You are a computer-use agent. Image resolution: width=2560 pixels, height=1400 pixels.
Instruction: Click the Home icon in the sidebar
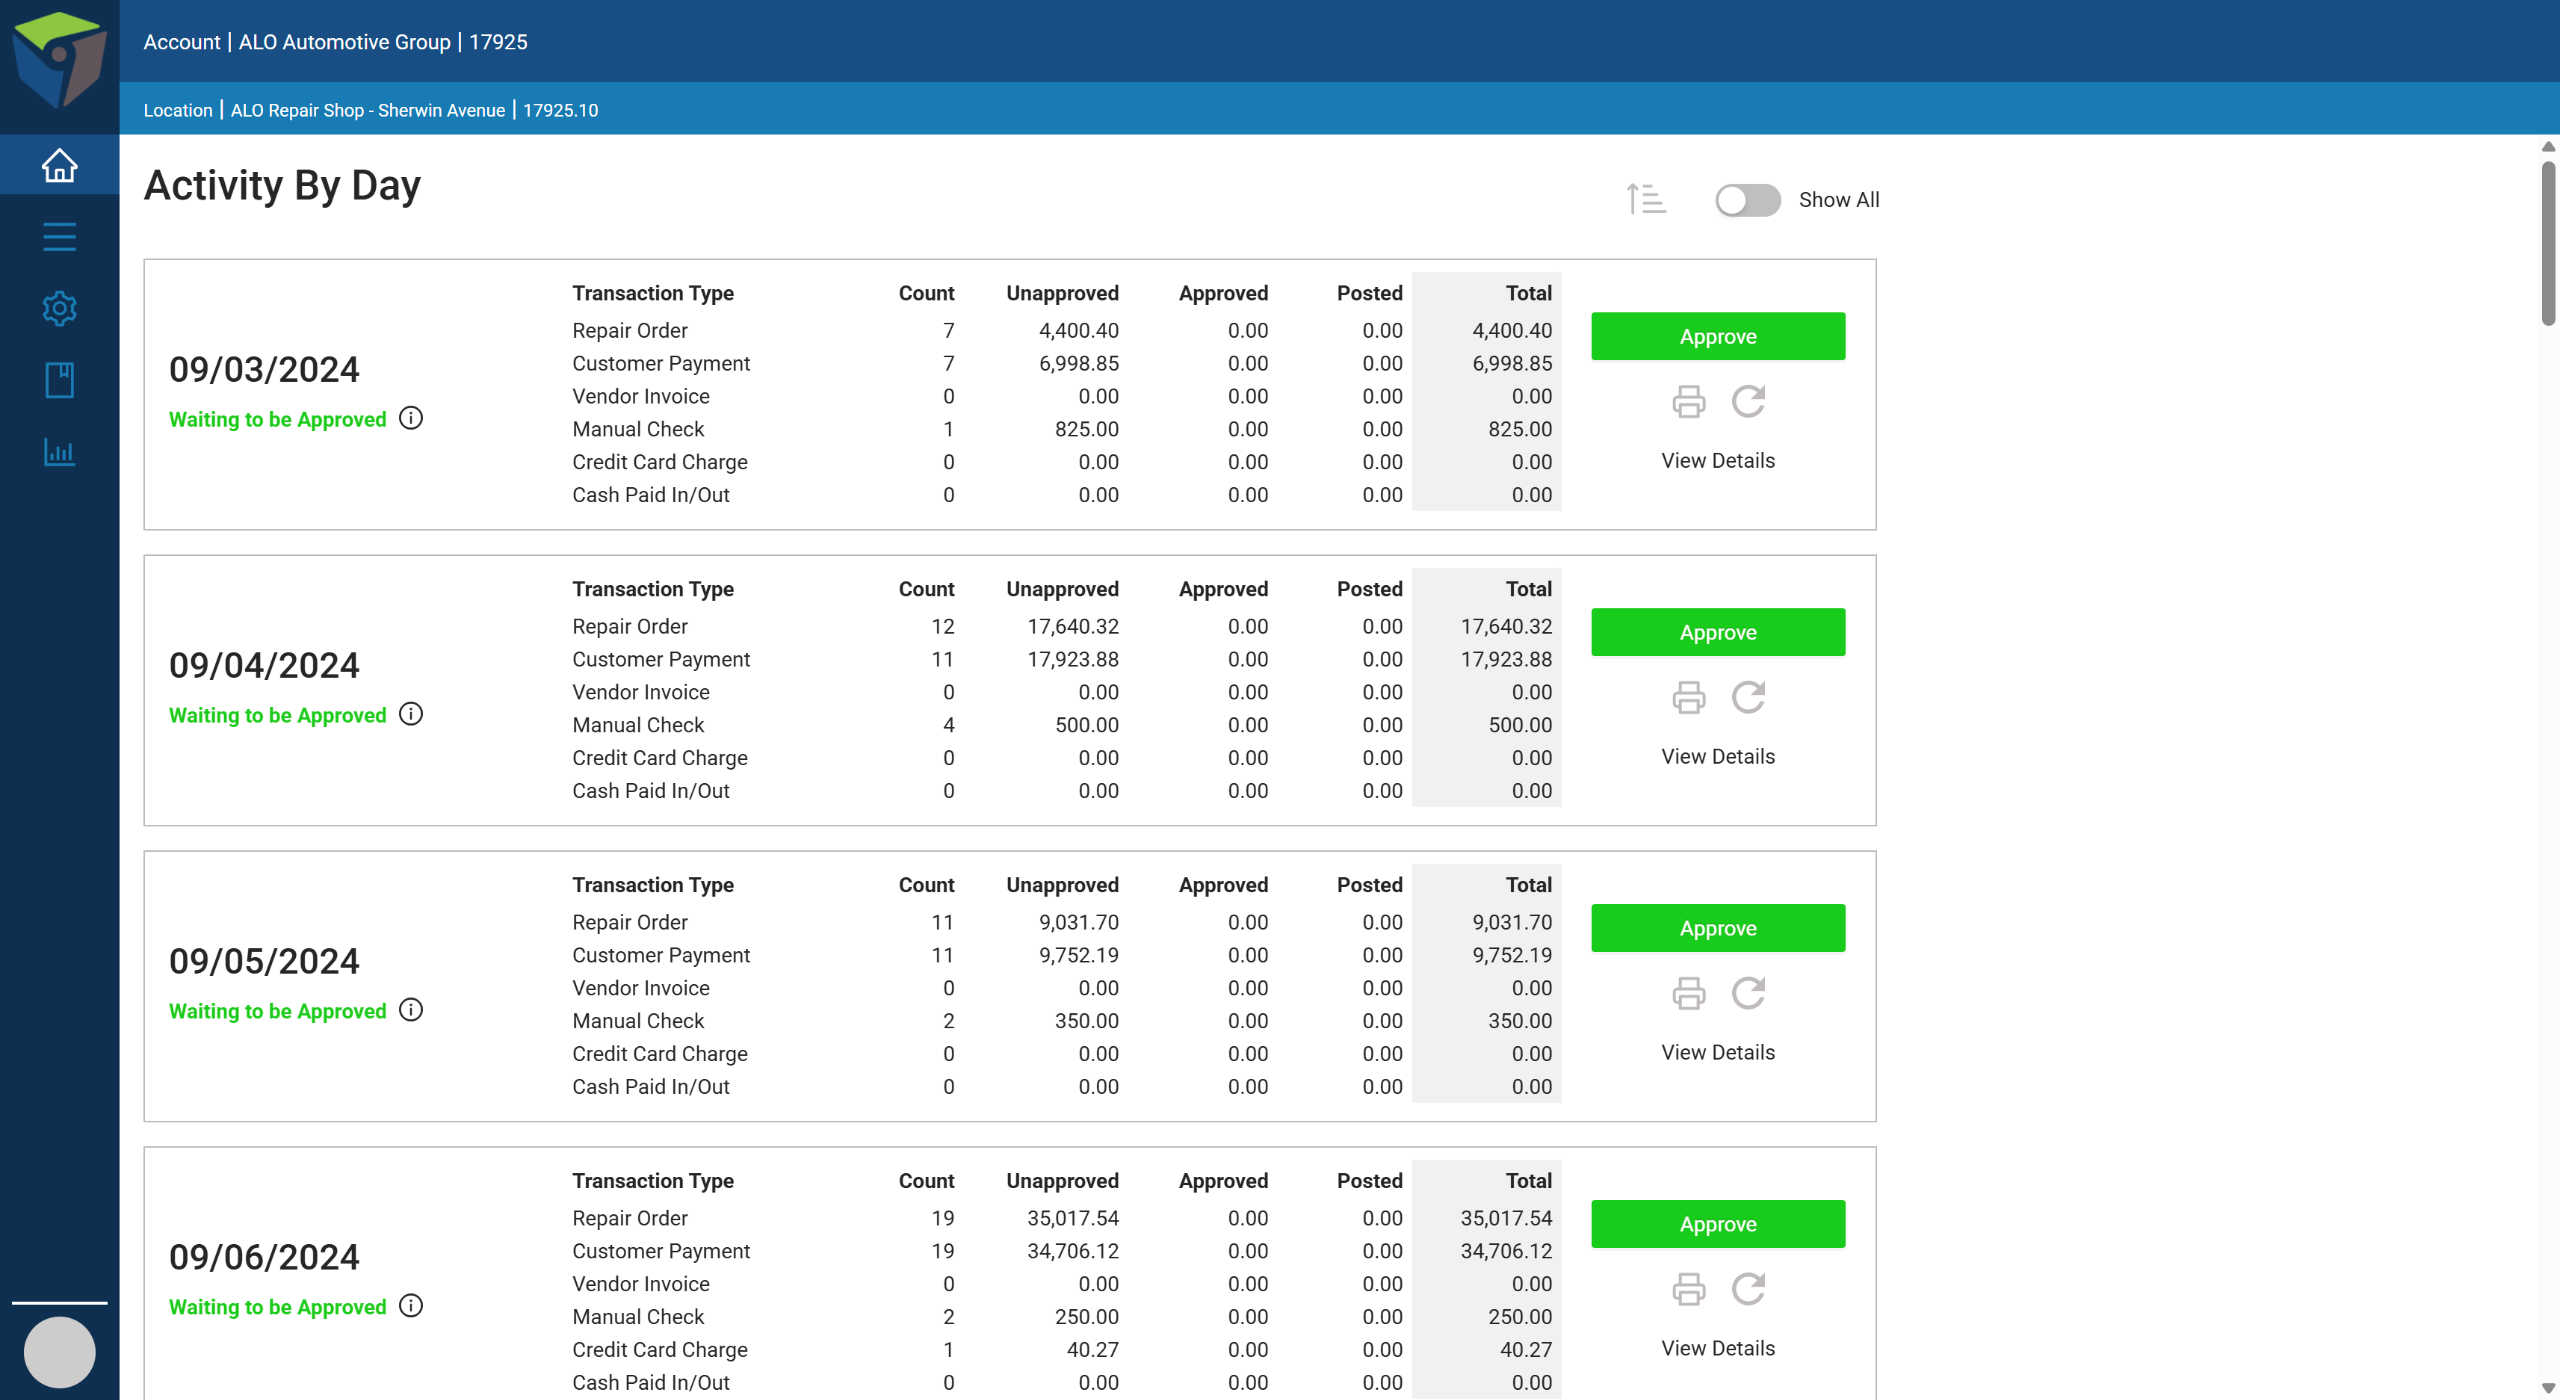(x=59, y=165)
